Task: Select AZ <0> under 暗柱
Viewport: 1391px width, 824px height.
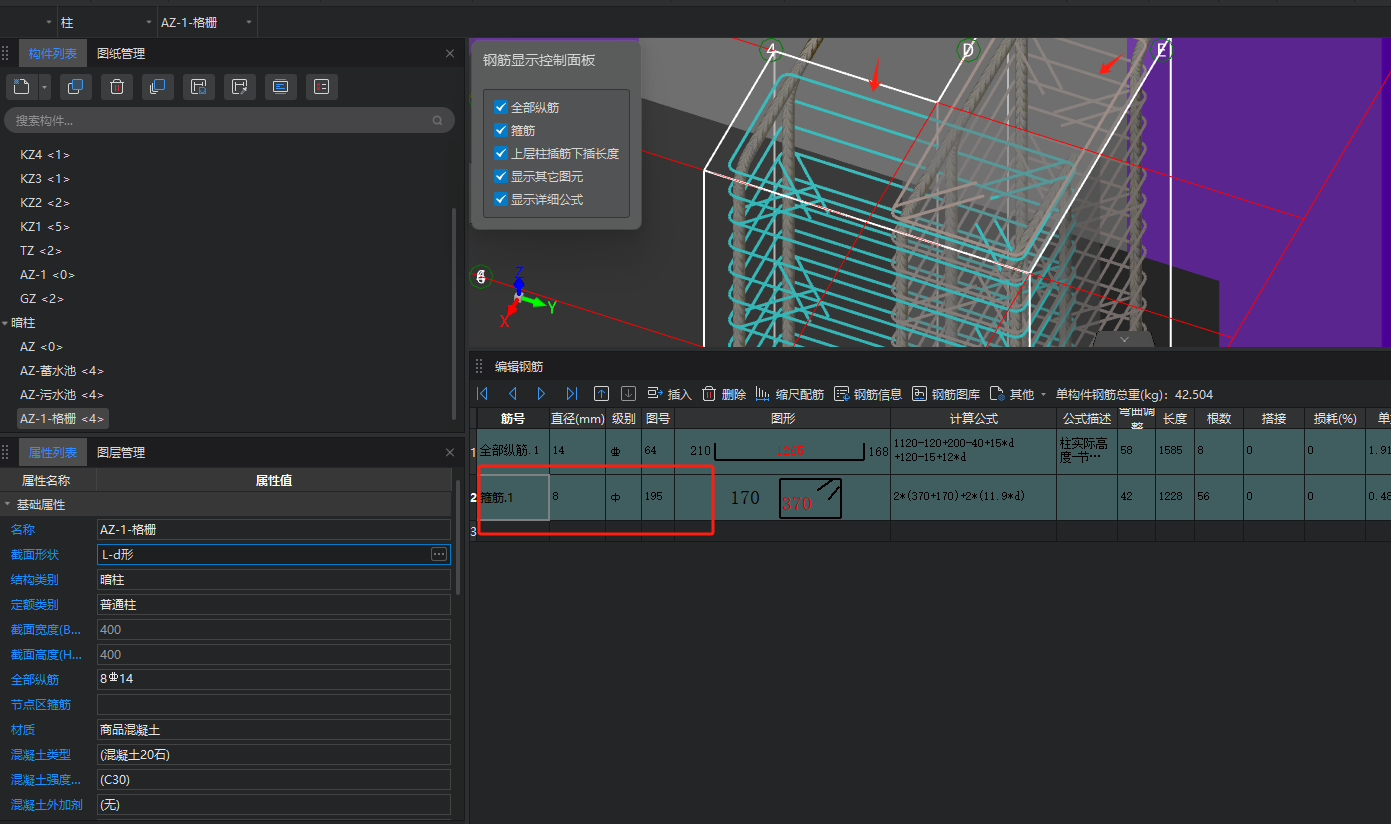Action: tap(41, 347)
